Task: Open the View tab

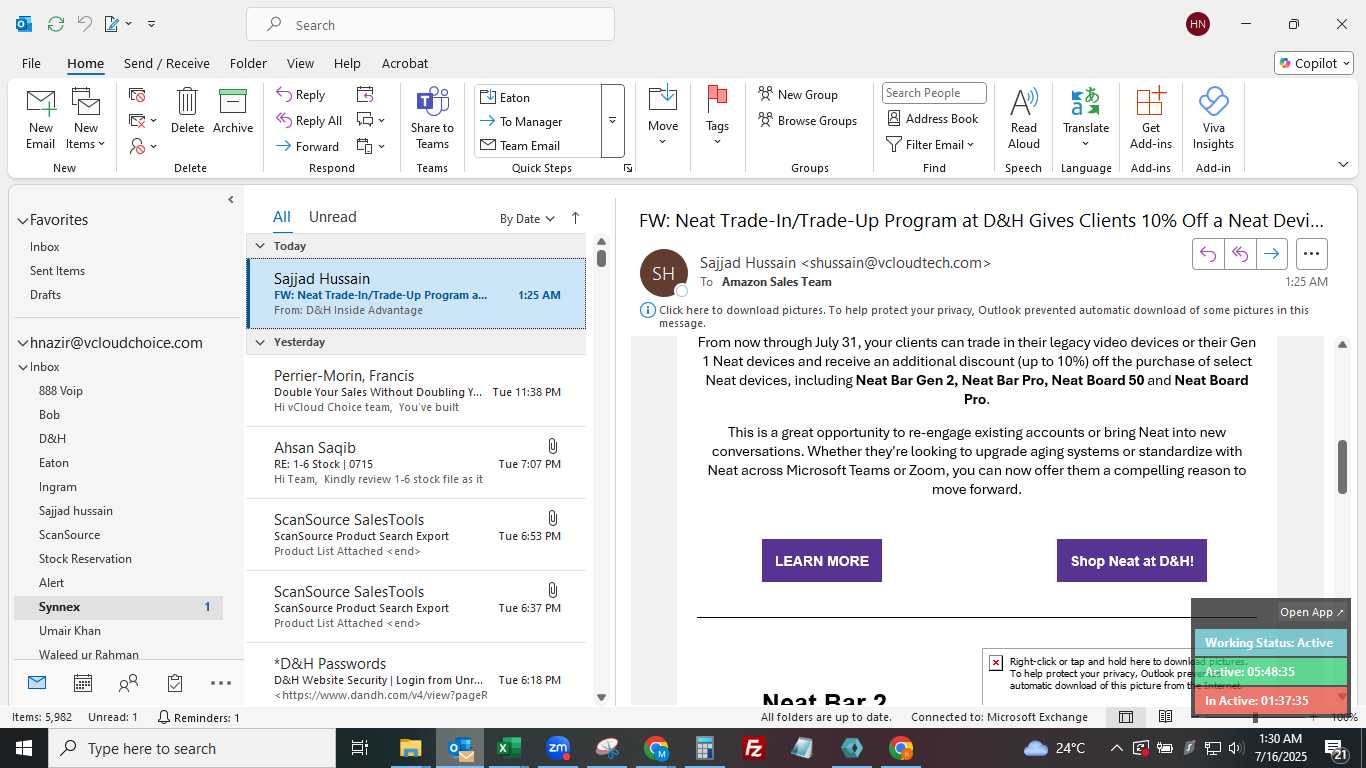Action: [300, 63]
